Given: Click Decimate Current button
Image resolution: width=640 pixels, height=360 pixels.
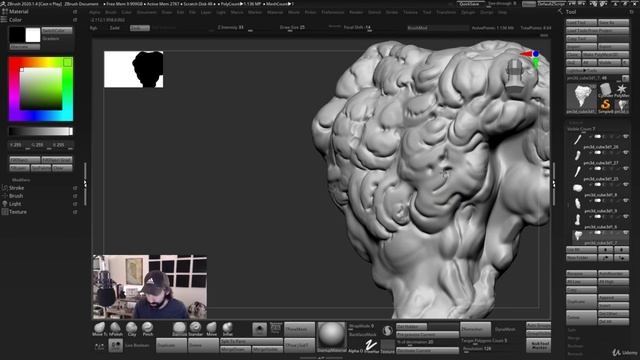Looking at the screenshot, I should tap(427, 351).
